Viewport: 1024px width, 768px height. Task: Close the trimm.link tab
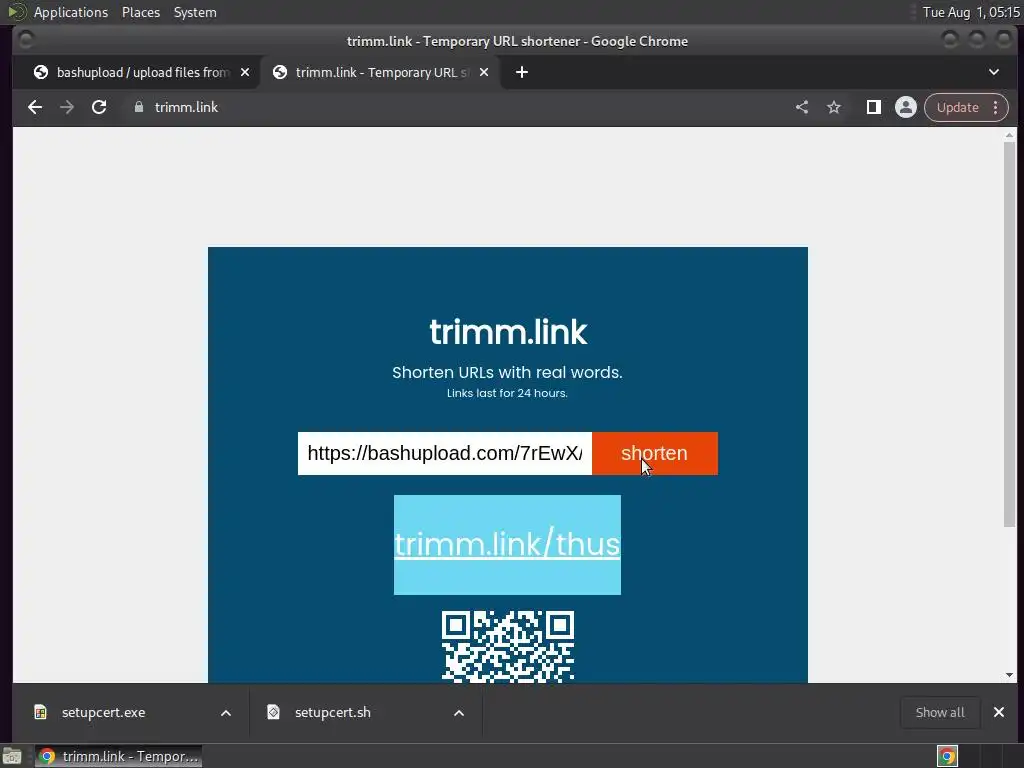[484, 72]
